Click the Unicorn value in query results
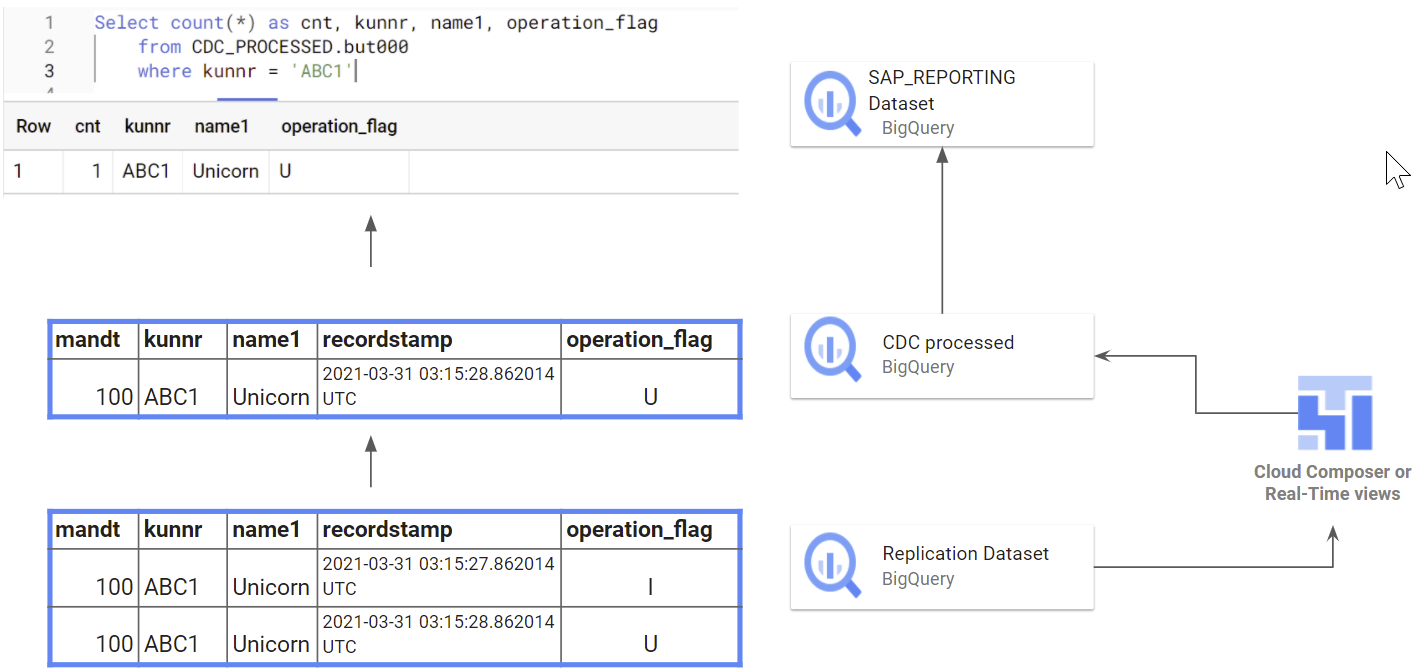The width and height of the screenshot is (1416, 671). pos(225,170)
